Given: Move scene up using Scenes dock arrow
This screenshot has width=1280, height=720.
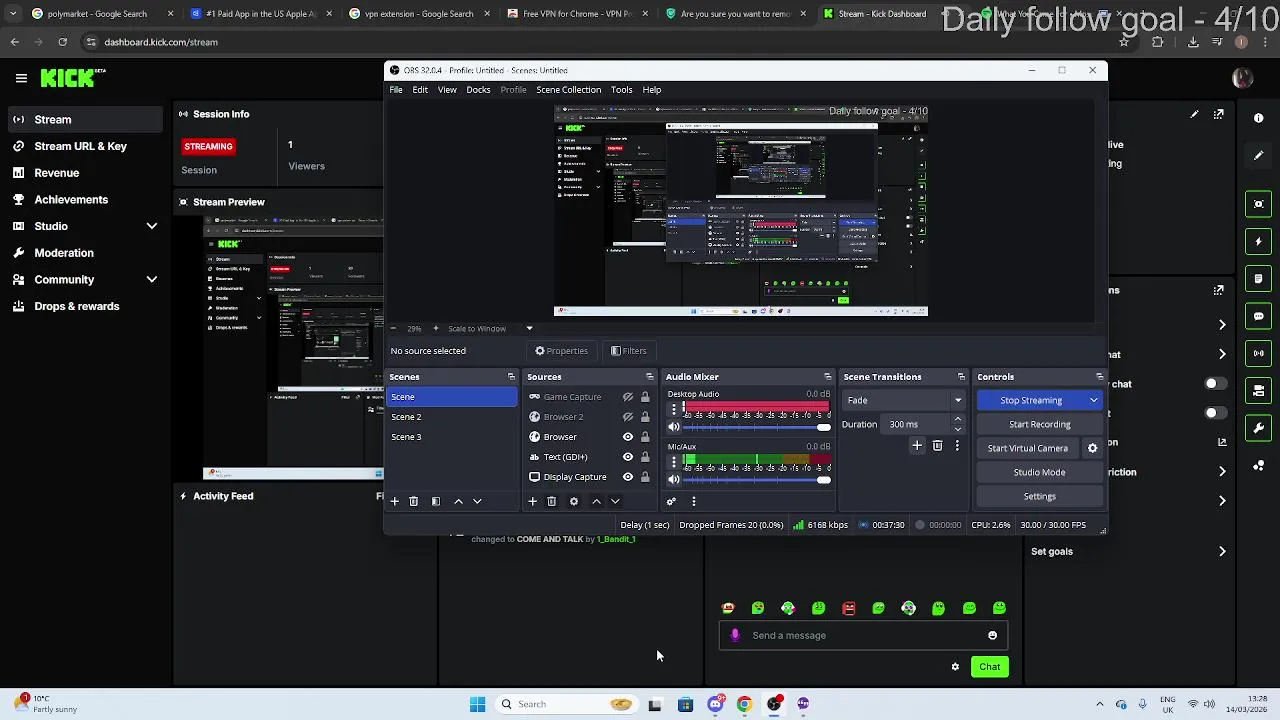Looking at the screenshot, I should 458,501.
